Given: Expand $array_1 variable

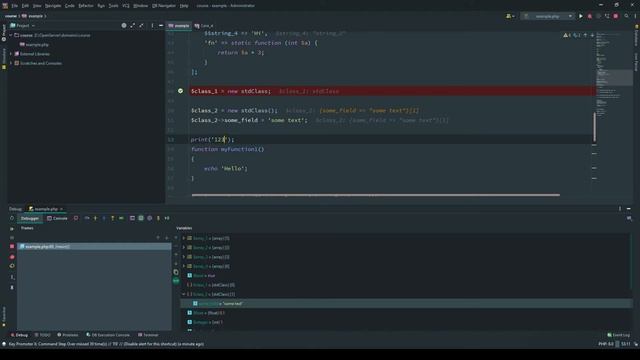Looking at the screenshot, I should (184, 238).
